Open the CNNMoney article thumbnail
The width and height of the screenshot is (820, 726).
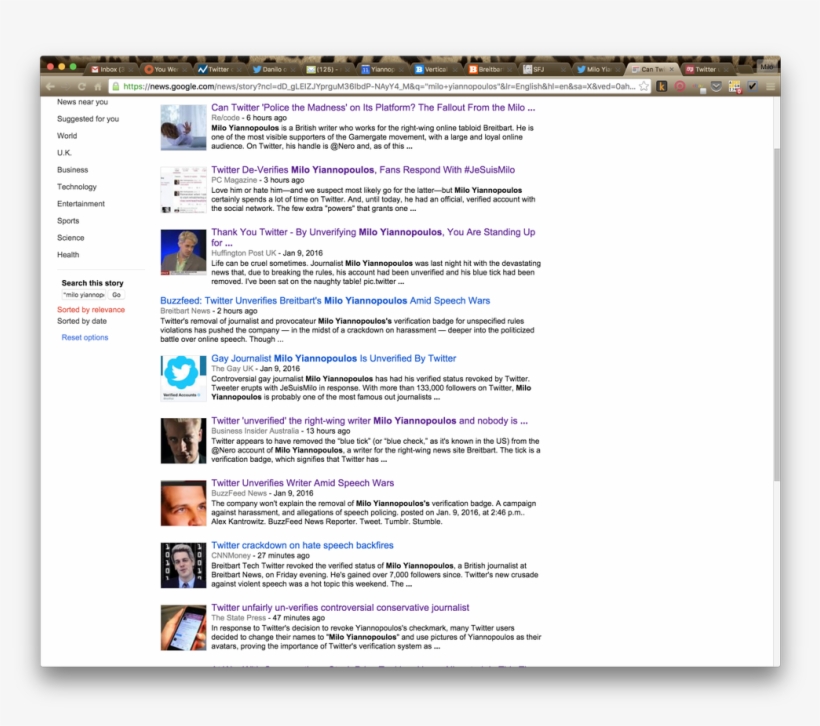coord(183,564)
